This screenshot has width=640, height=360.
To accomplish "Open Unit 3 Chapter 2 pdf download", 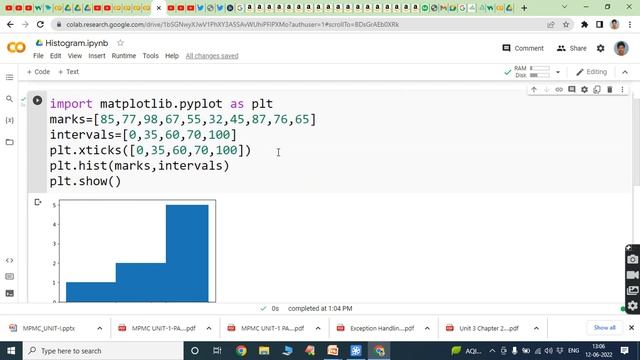I will 484,328.
